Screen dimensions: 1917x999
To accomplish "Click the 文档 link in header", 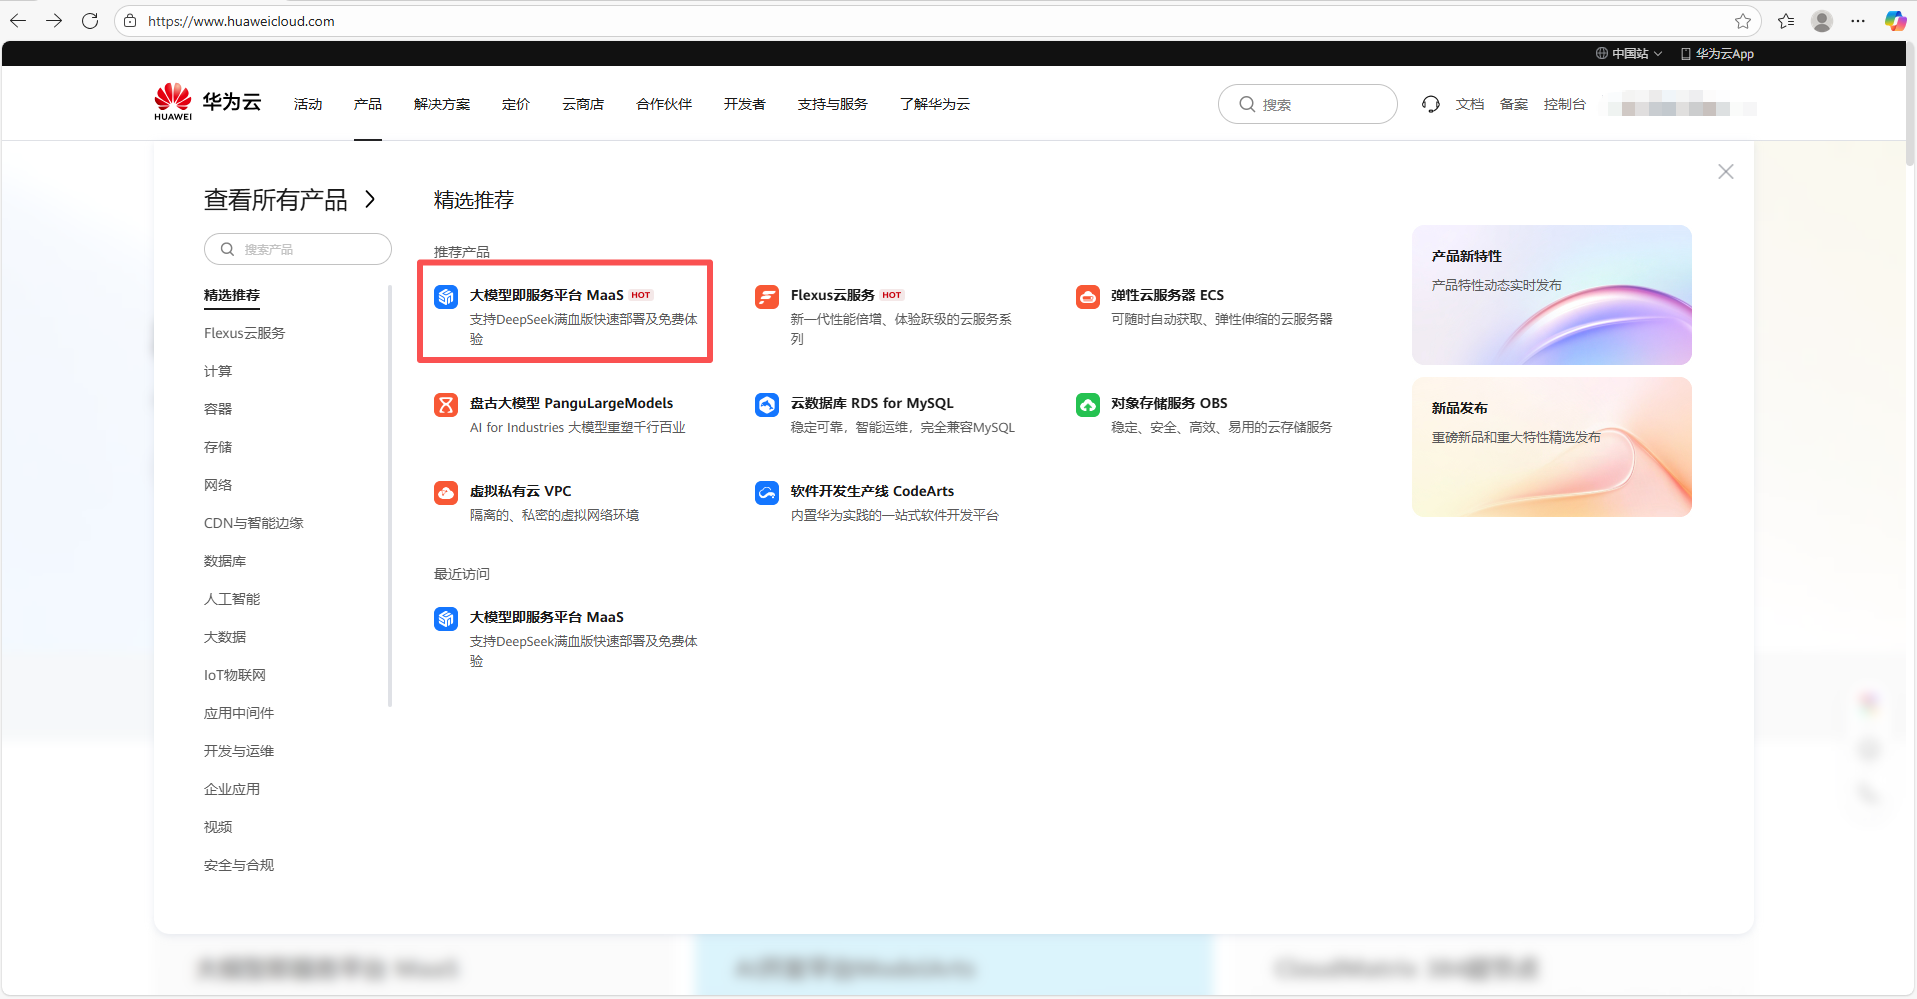I will [1470, 104].
